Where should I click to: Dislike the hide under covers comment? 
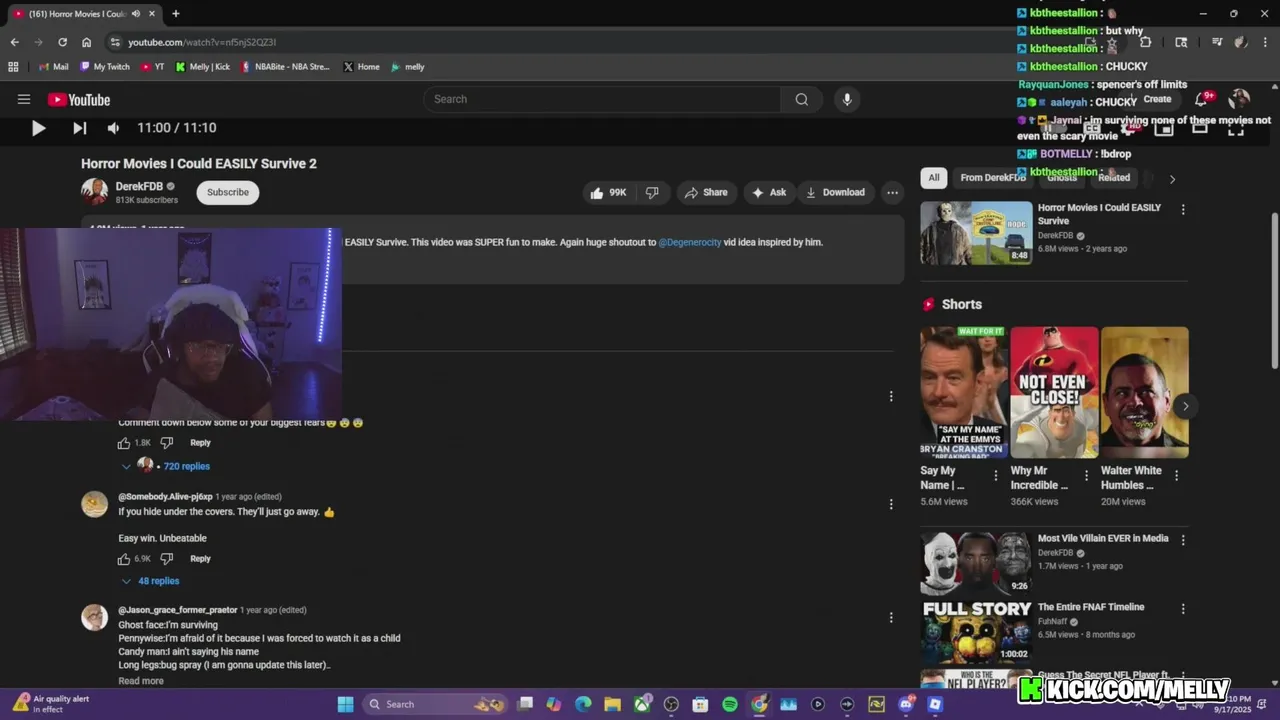pyautogui.click(x=167, y=559)
